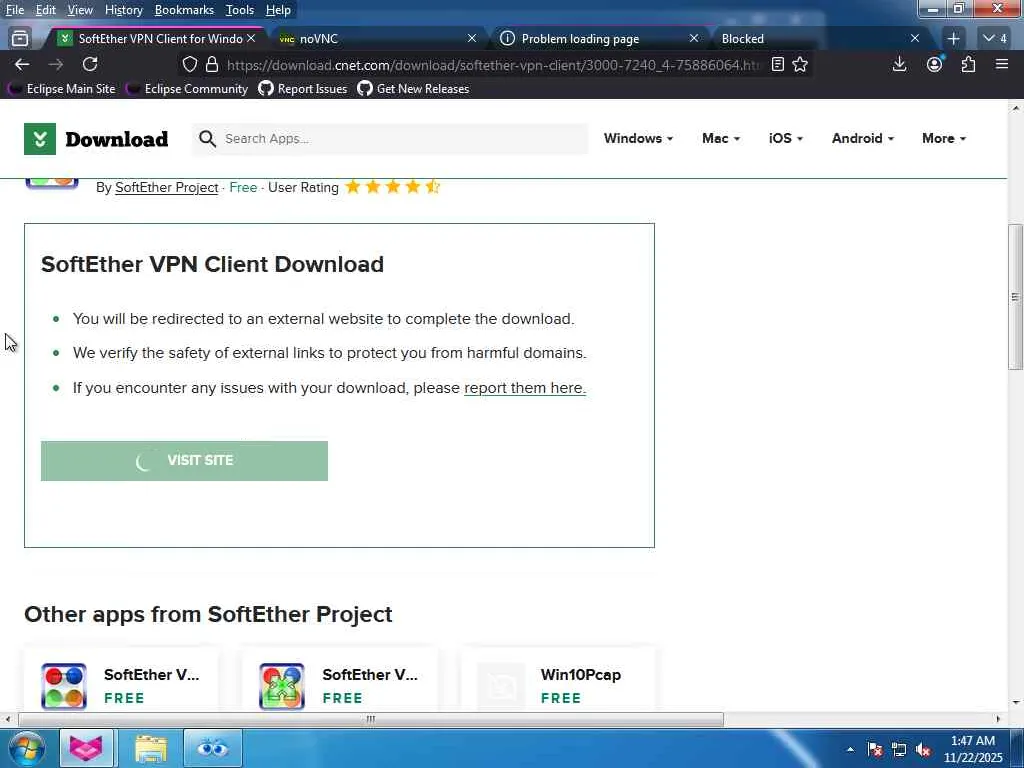
Task: Click the site security padlock icon
Action: [212, 65]
